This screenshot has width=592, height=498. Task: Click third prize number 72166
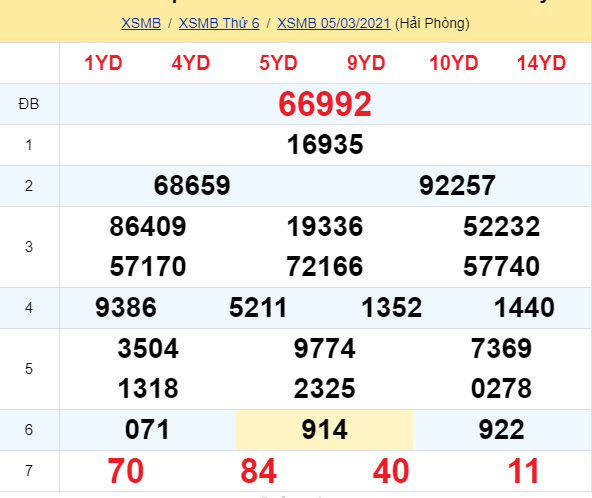(x=325, y=267)
